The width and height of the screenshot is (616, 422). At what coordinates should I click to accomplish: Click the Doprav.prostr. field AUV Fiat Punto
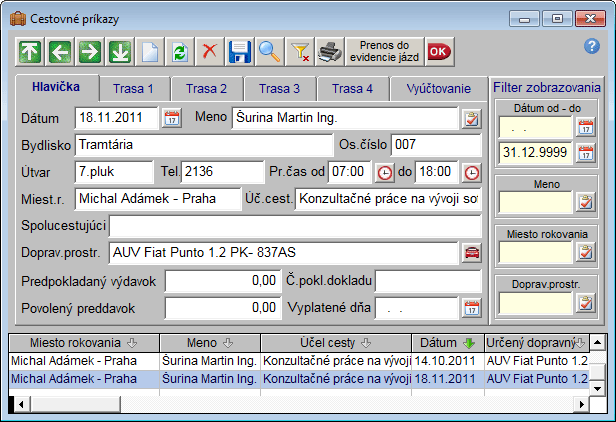(x=284, y=253)
